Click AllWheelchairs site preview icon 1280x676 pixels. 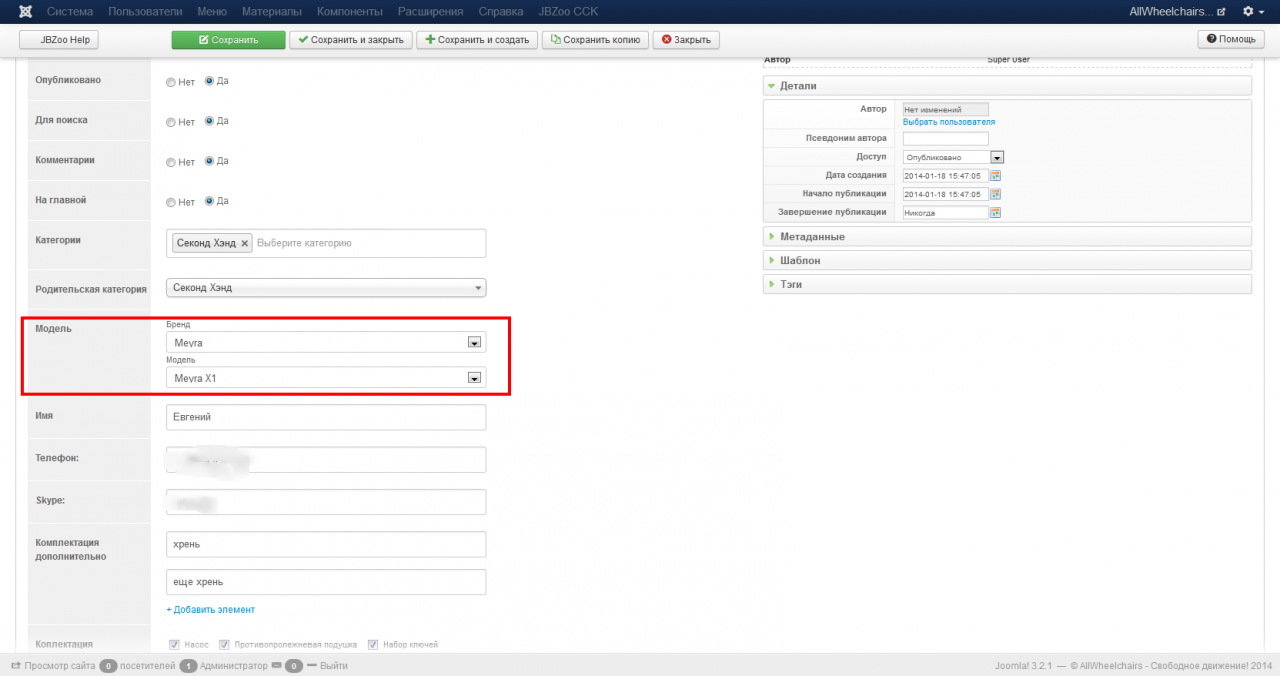point(1220,12)
